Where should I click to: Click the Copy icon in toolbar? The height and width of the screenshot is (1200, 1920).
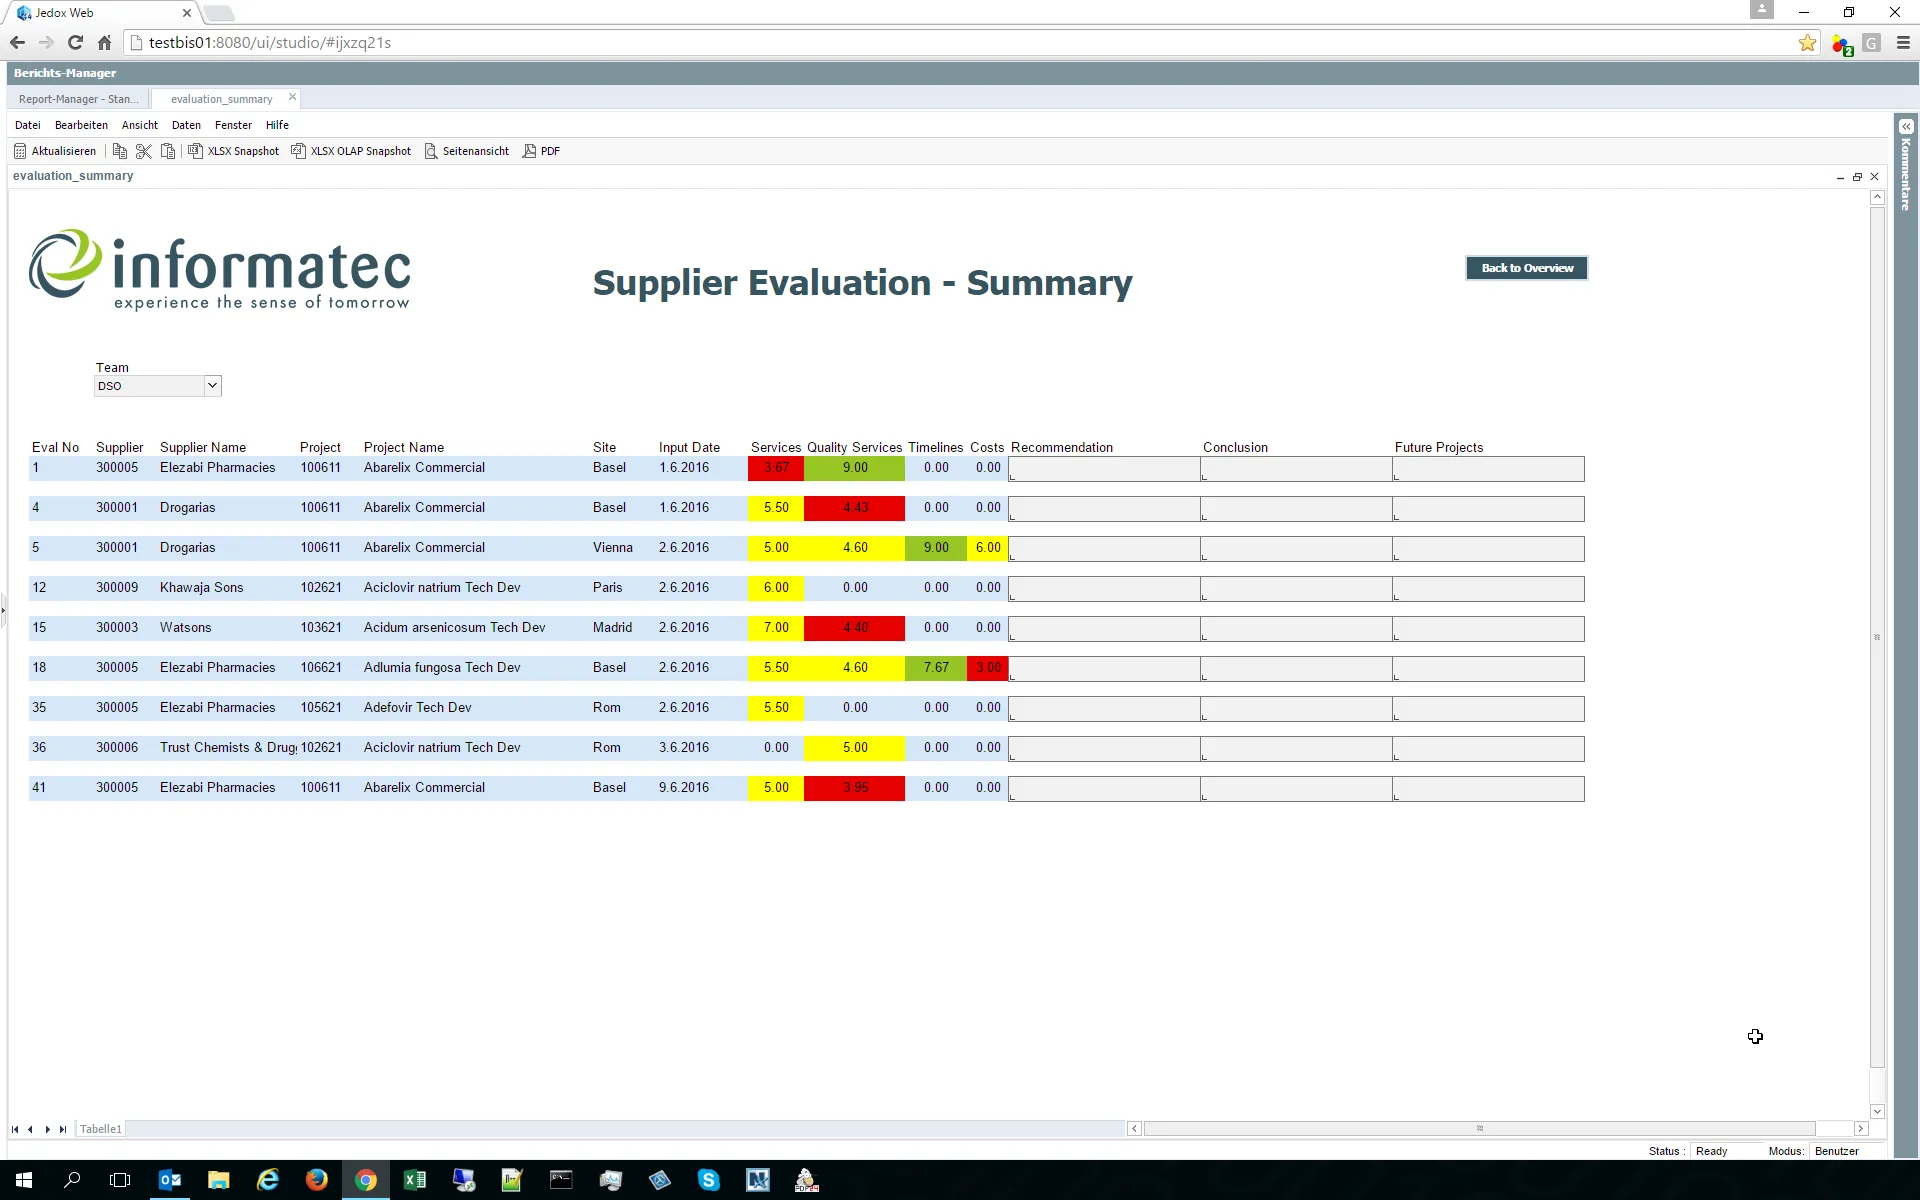(120, 151)
